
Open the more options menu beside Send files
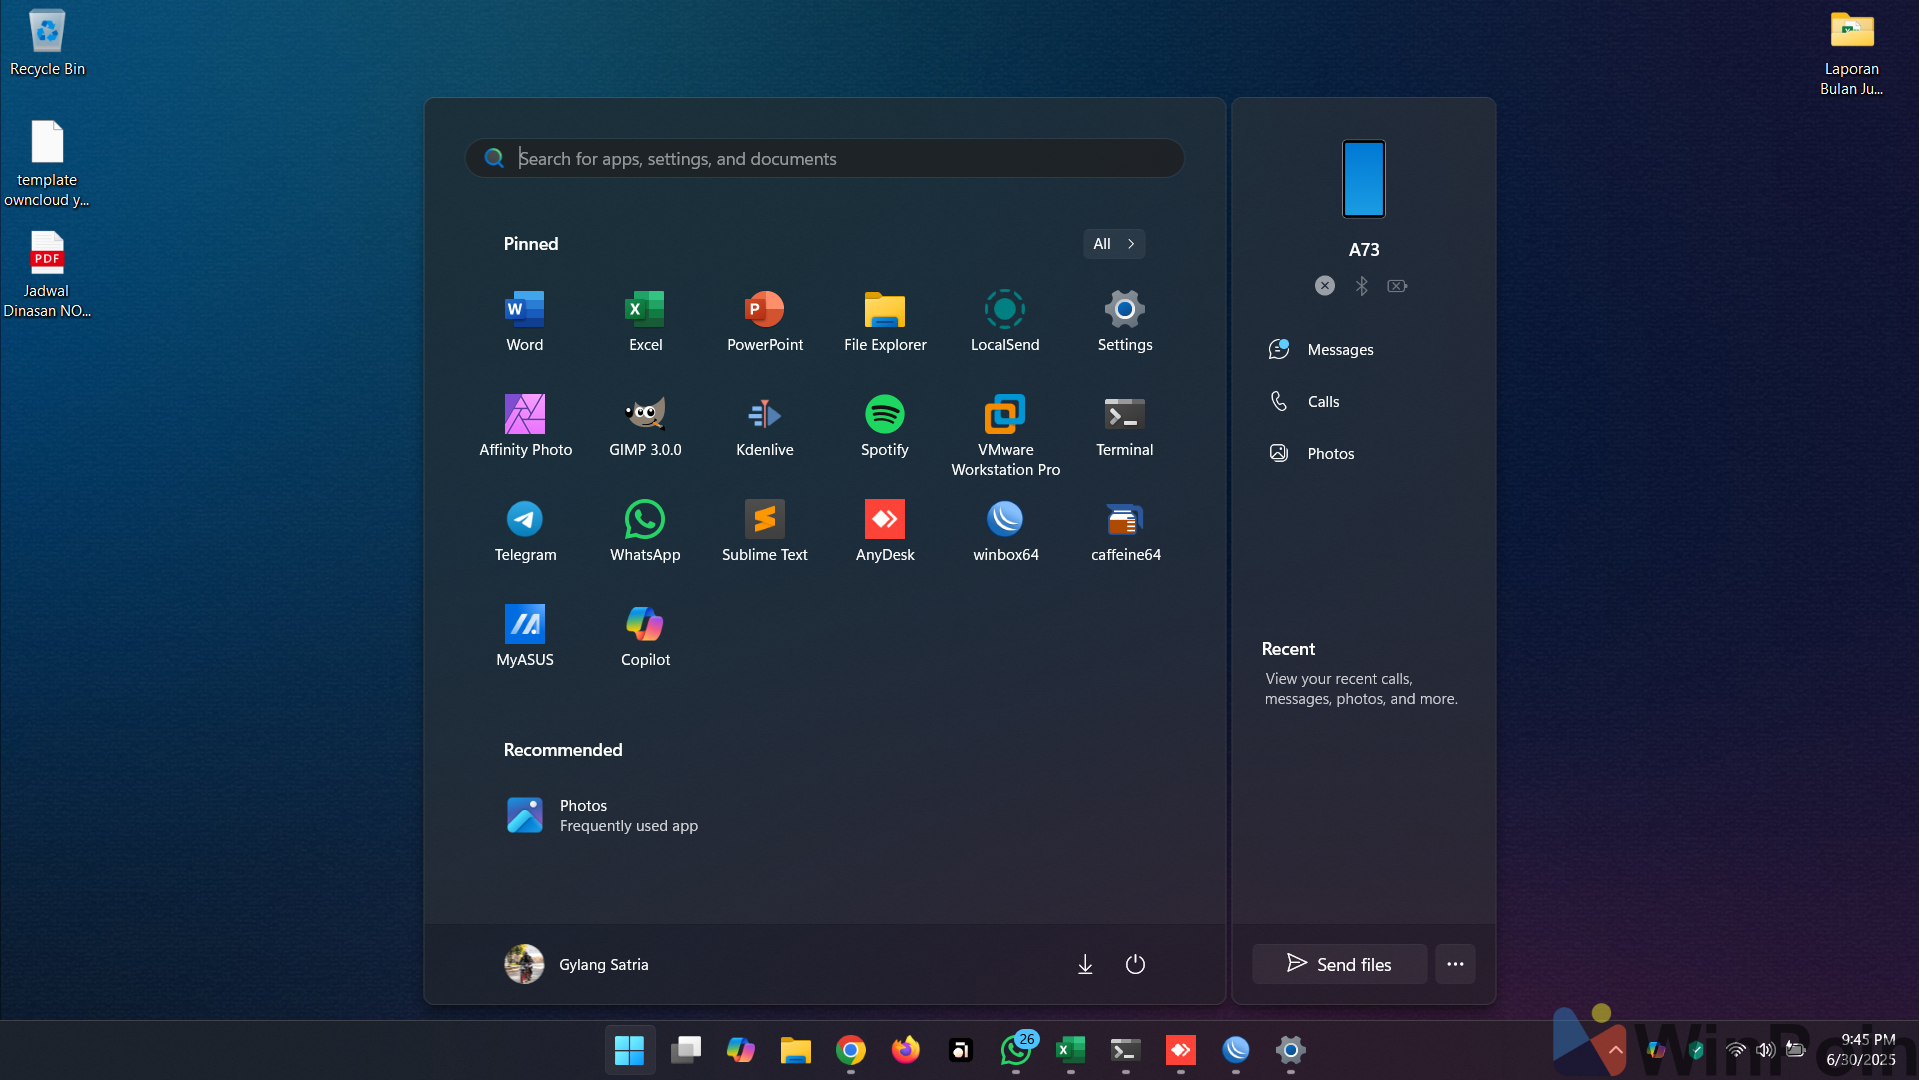coord(1455,964)
